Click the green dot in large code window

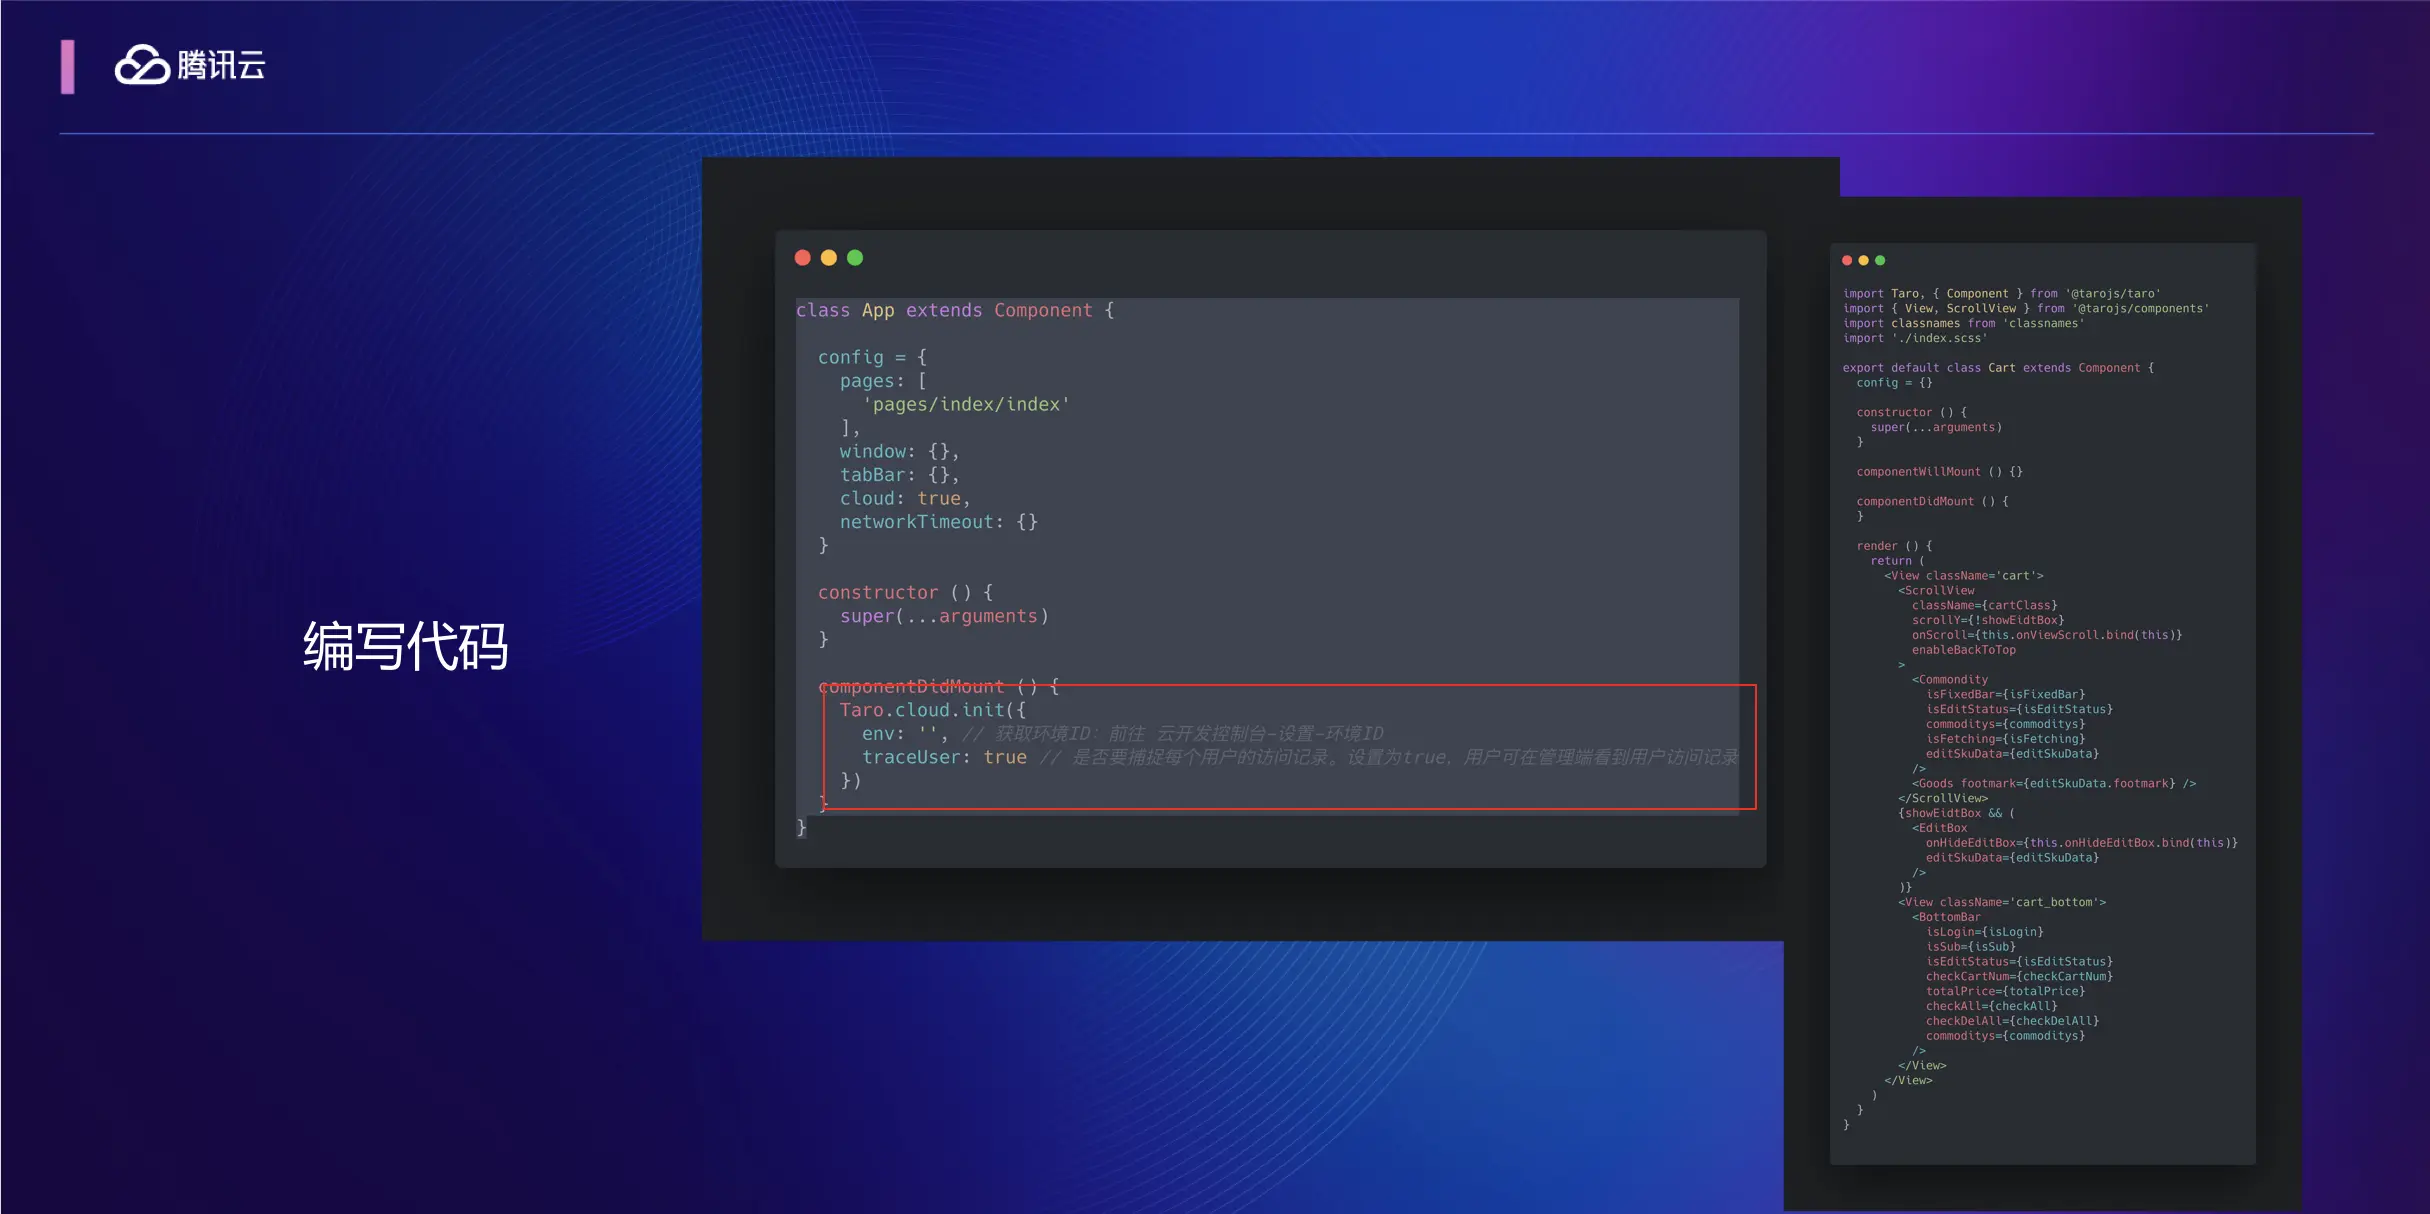coord(855,258)
